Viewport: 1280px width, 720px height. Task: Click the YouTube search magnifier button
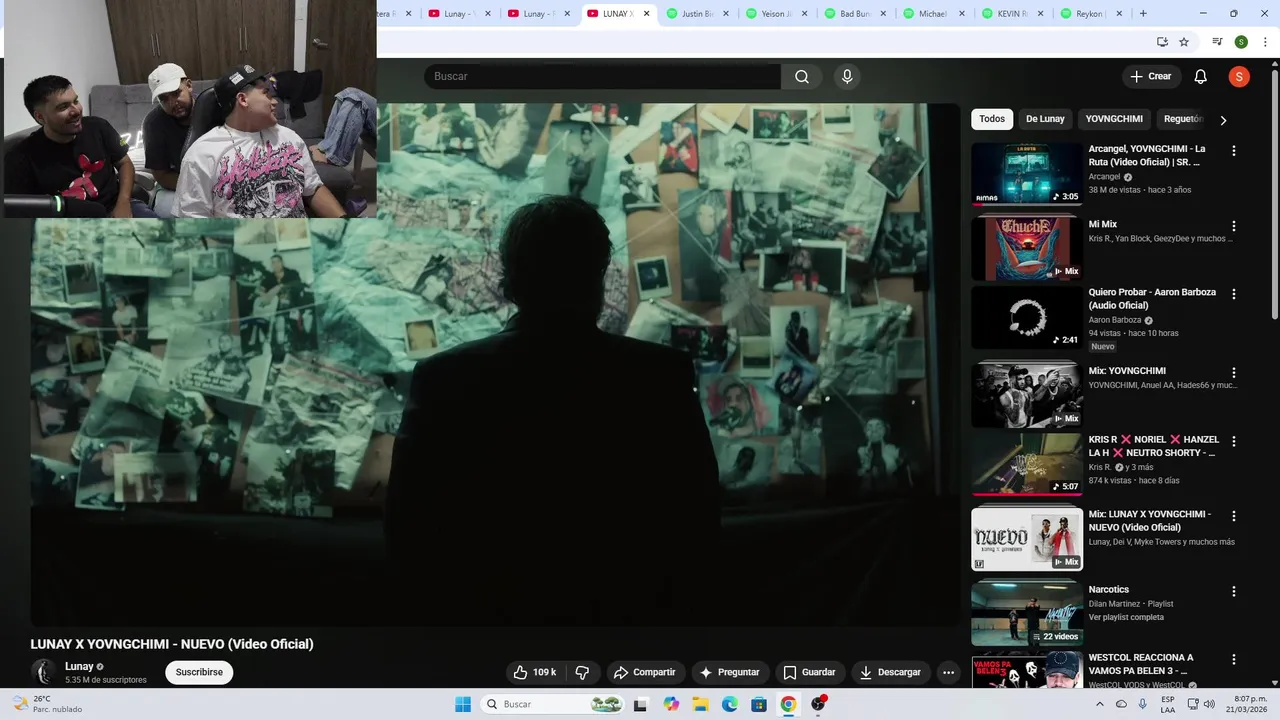(x=802, y=77)
